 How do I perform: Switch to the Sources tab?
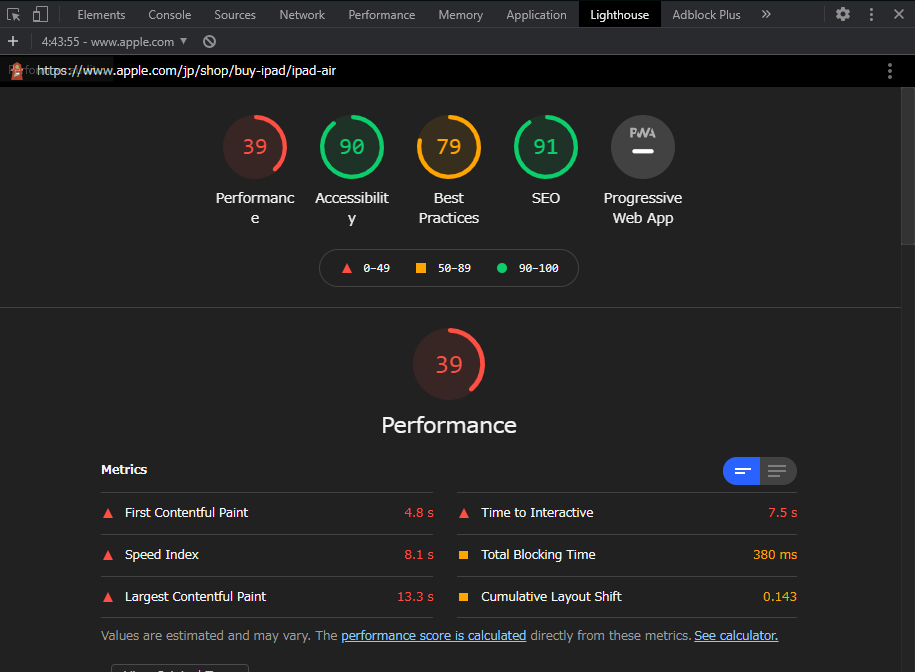tap(235, 15)
